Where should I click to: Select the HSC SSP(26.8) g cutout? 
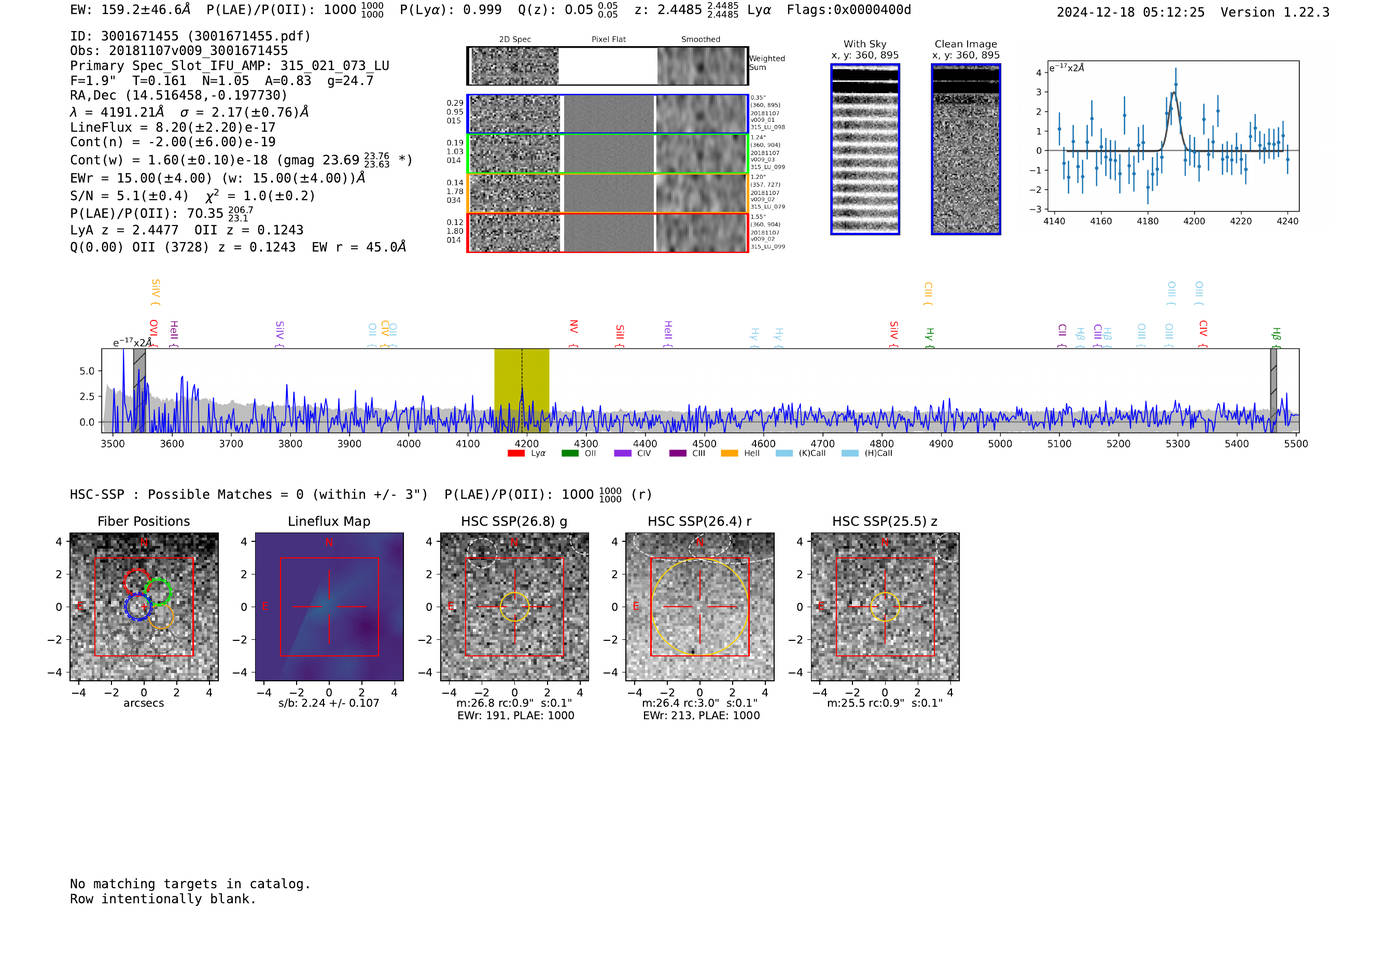click(514, 607)
